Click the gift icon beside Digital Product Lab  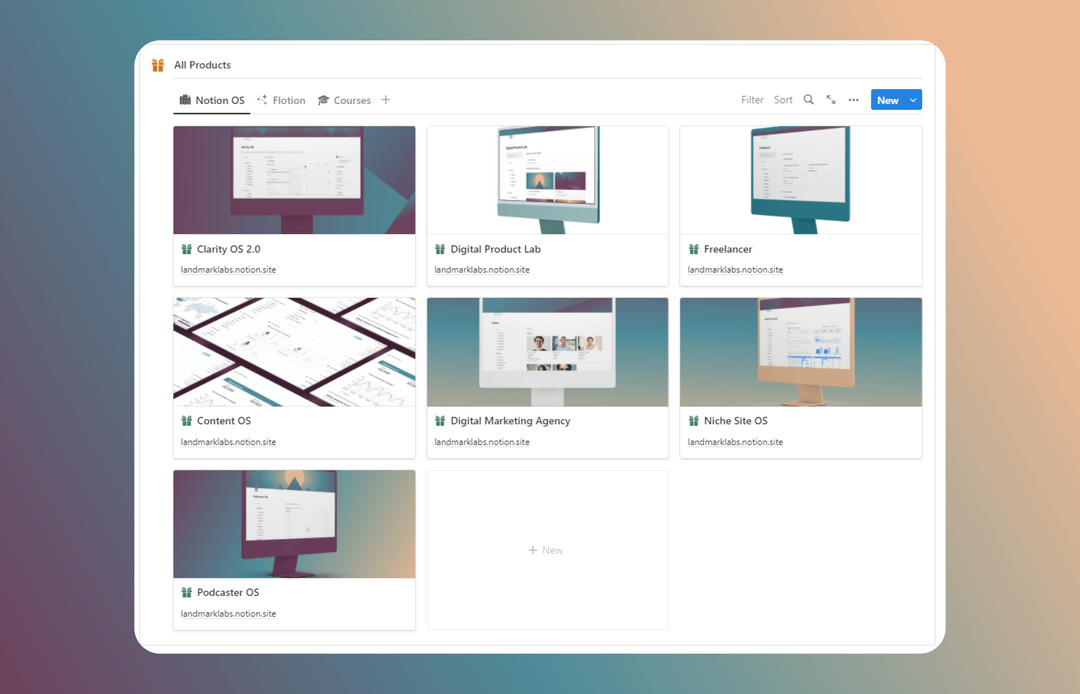pos(439,248)
